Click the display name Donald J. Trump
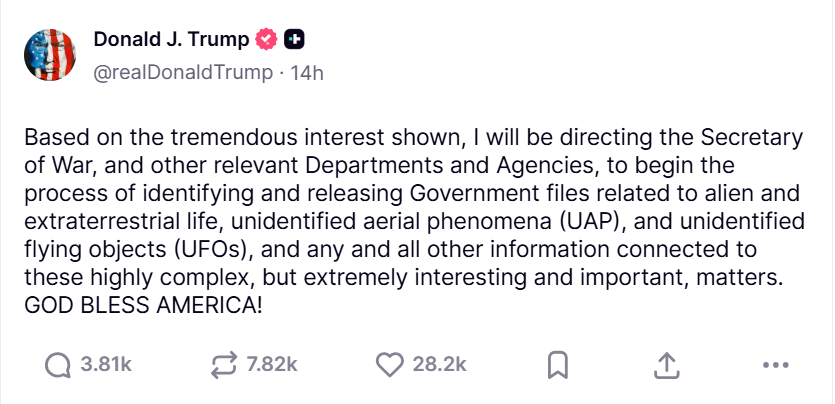Screen dimensions: 835x404 coord(171,40)
